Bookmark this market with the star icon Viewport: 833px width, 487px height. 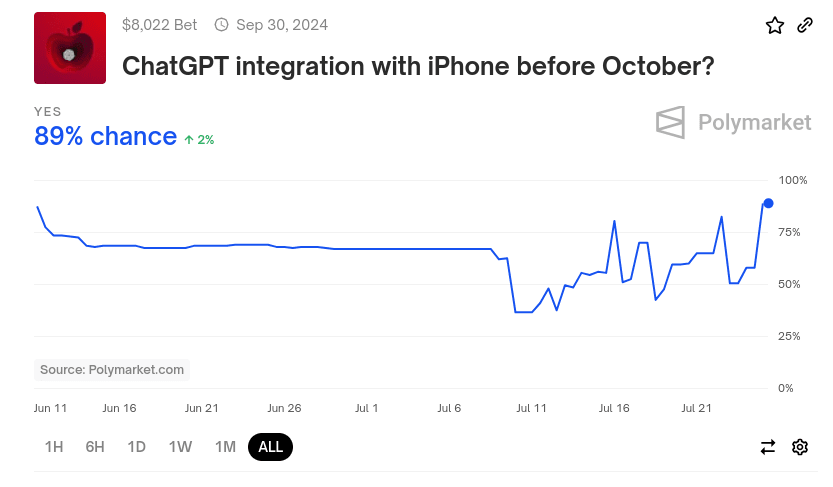point(775,26)
